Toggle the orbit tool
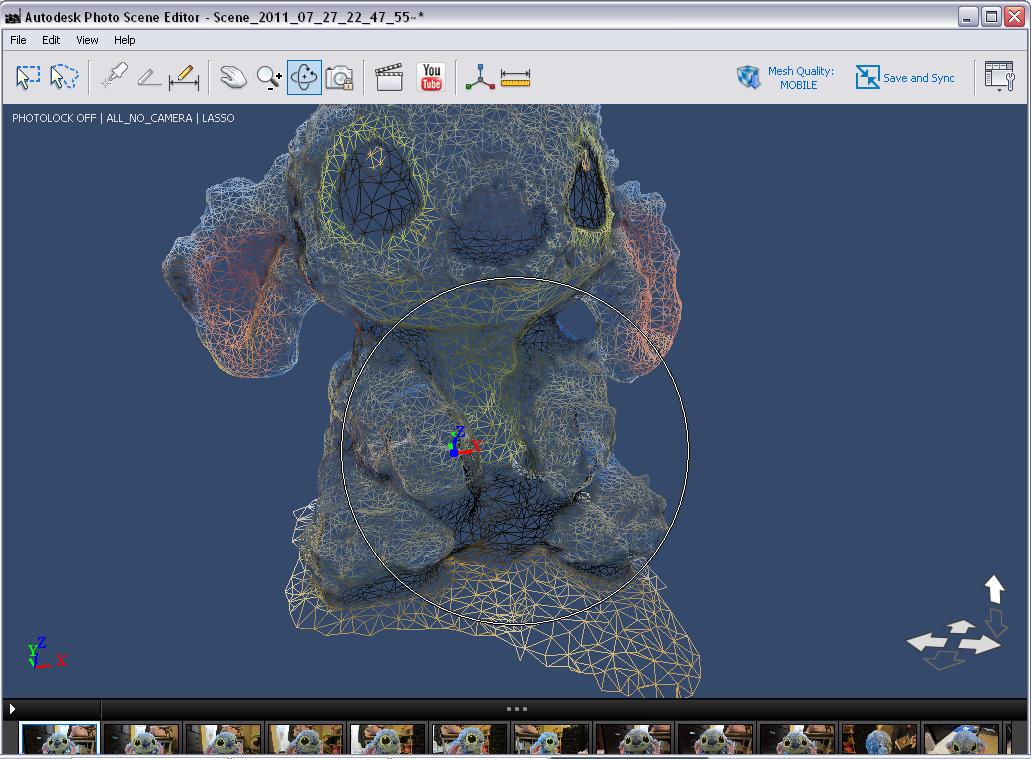 click(x=304, y=77)
